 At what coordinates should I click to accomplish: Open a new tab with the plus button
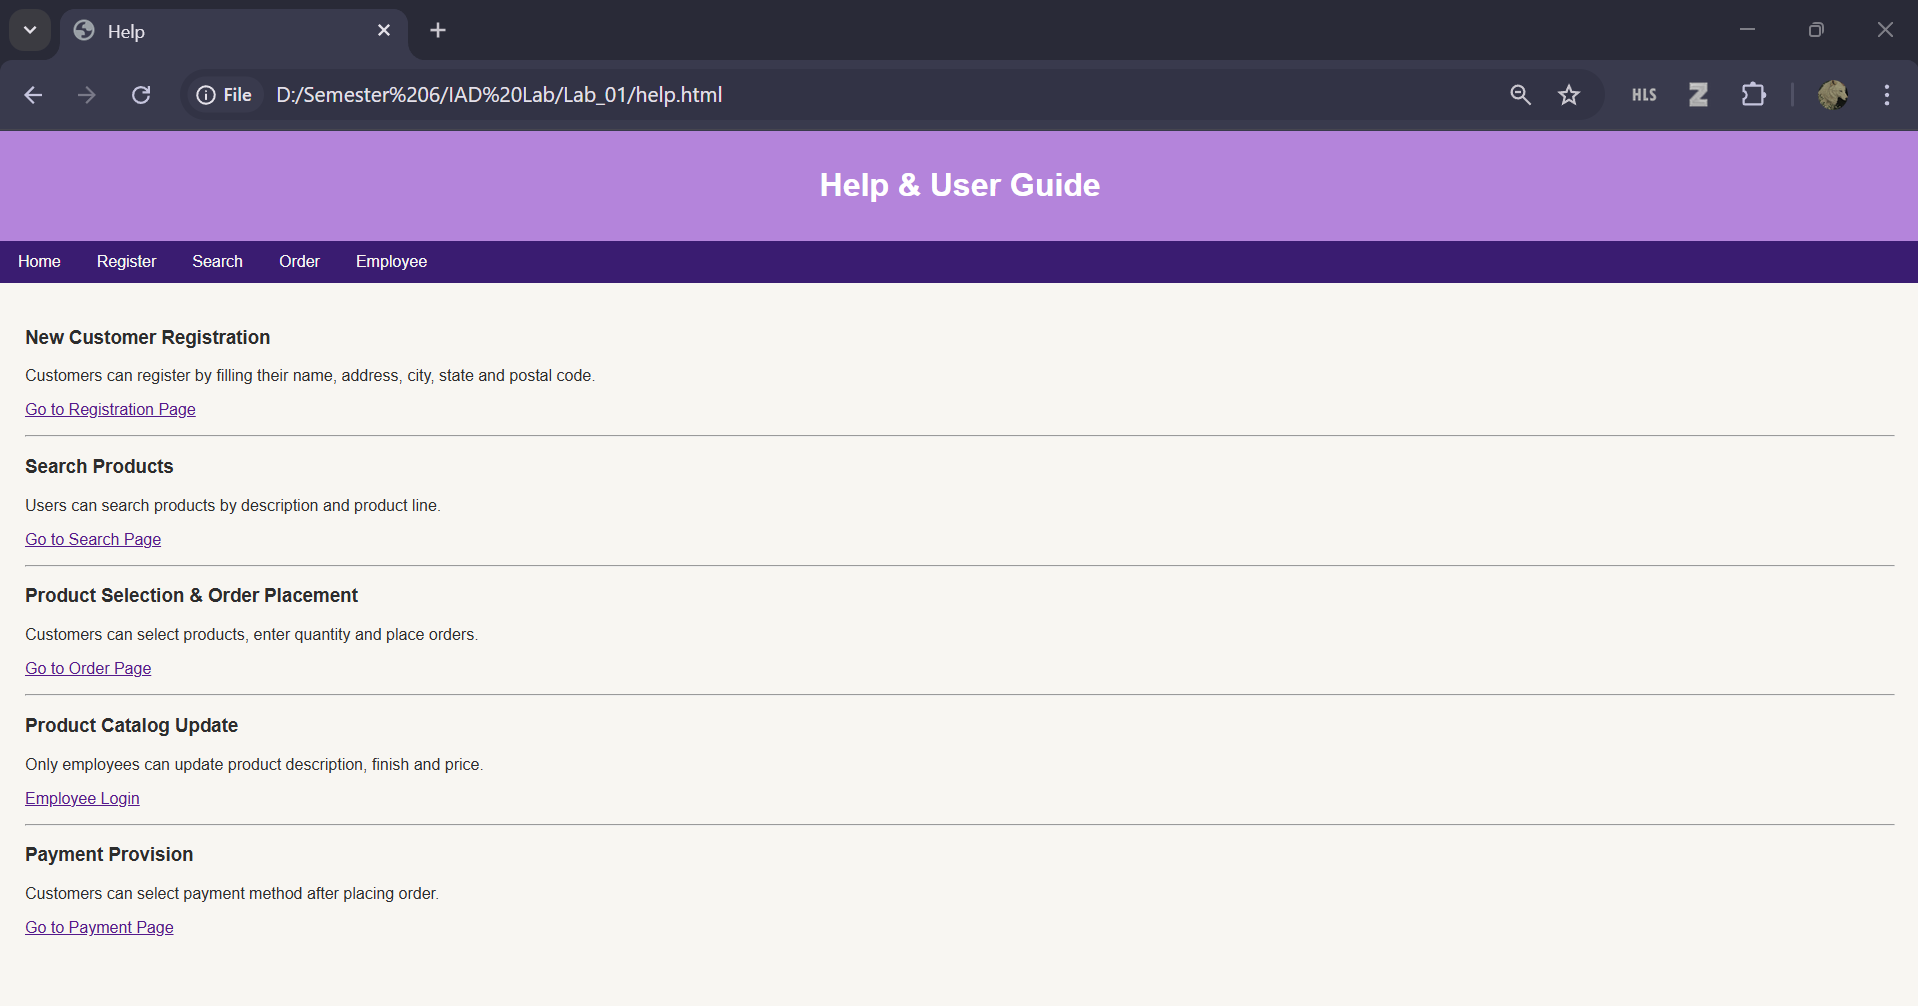pyautogui.click(x=437, y=30)
